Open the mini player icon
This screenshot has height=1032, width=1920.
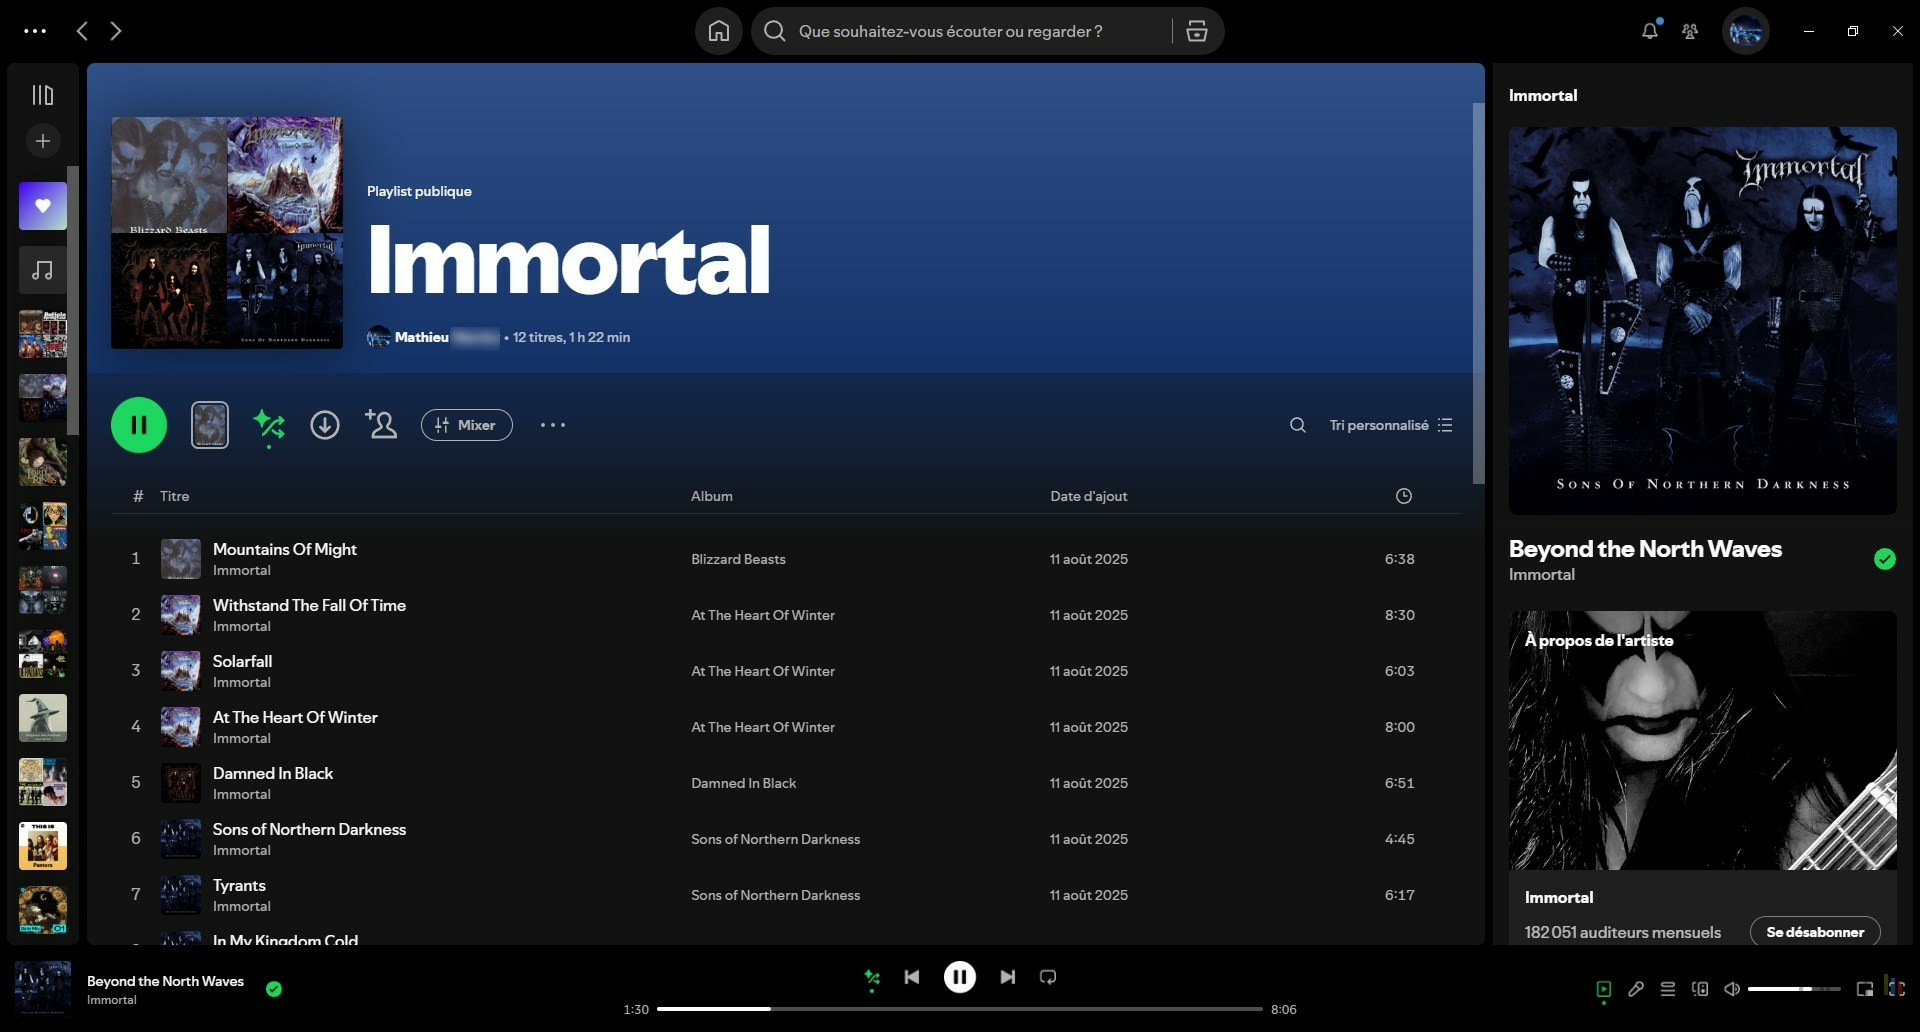1865,989
